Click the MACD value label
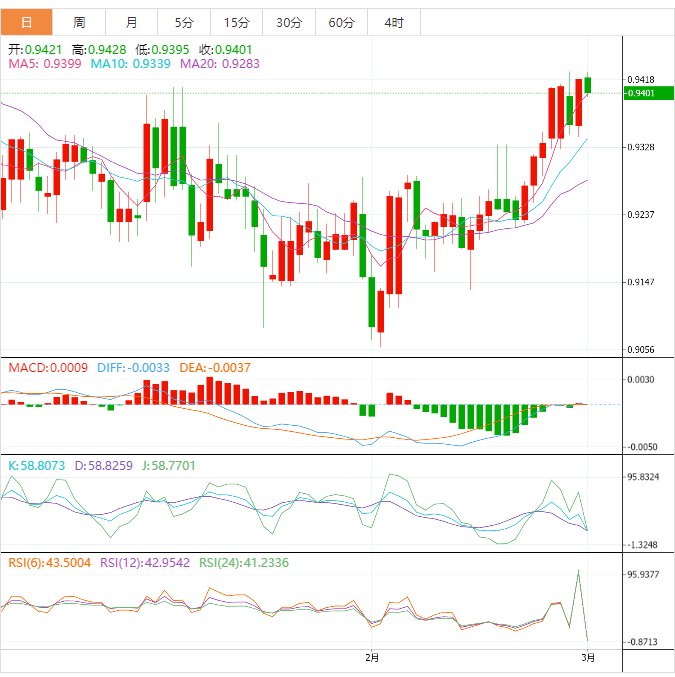 [48, 368]
